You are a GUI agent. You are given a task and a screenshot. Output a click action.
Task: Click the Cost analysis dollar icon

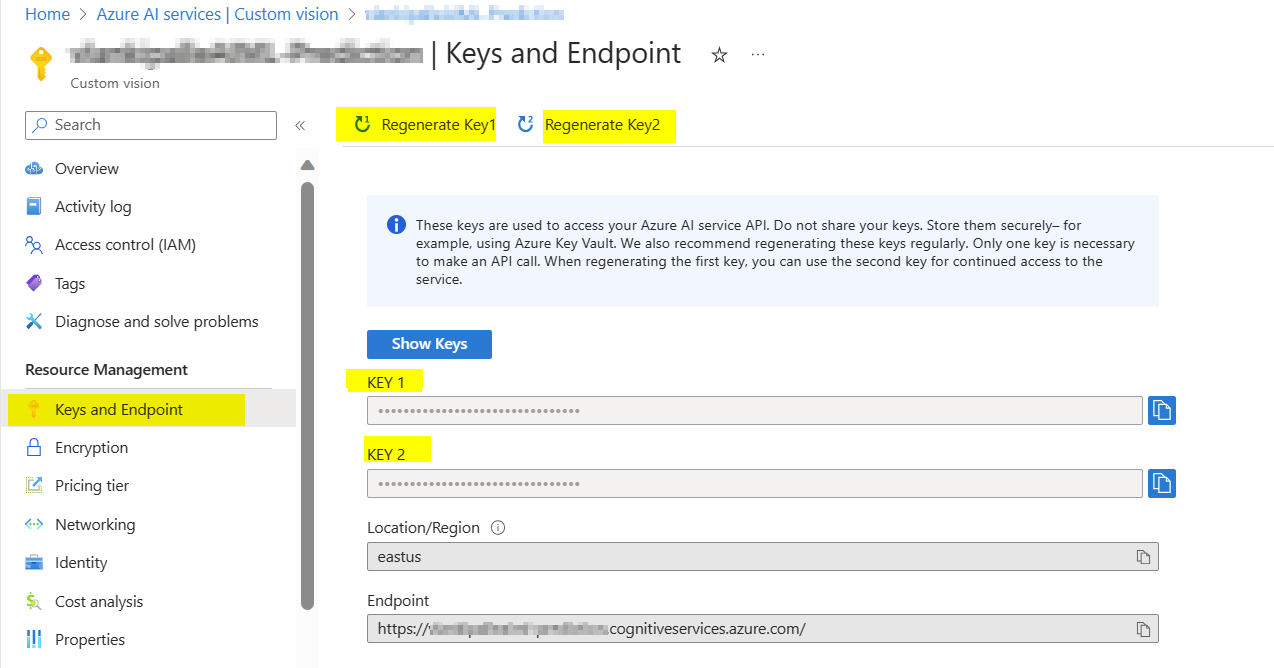tap(34, 602)
